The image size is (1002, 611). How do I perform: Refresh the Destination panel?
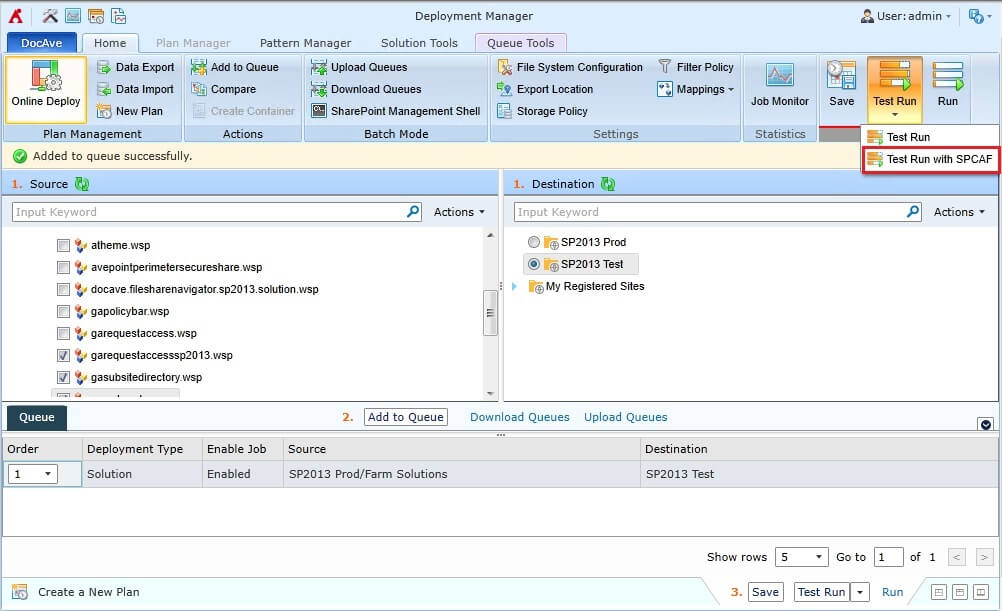(x=608, y=184)
